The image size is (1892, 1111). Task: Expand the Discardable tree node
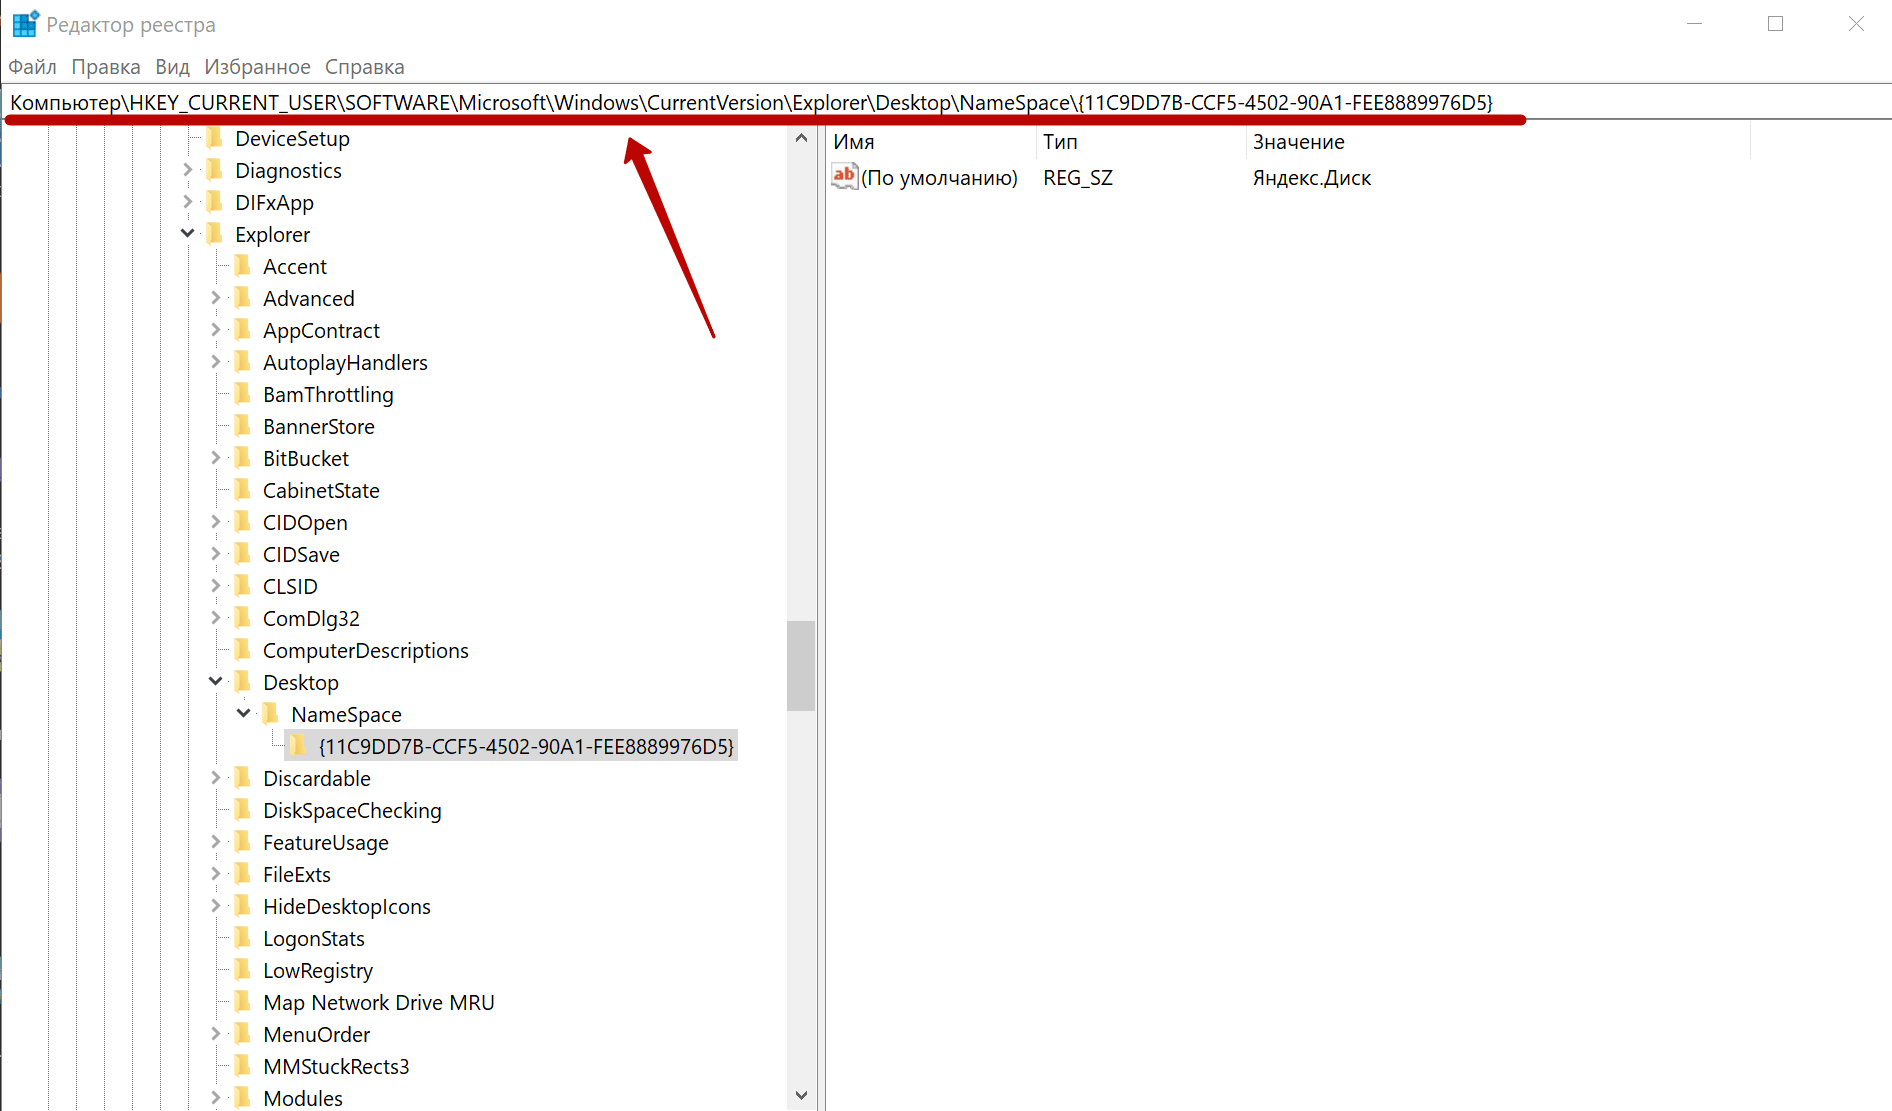tap(215, 778)
